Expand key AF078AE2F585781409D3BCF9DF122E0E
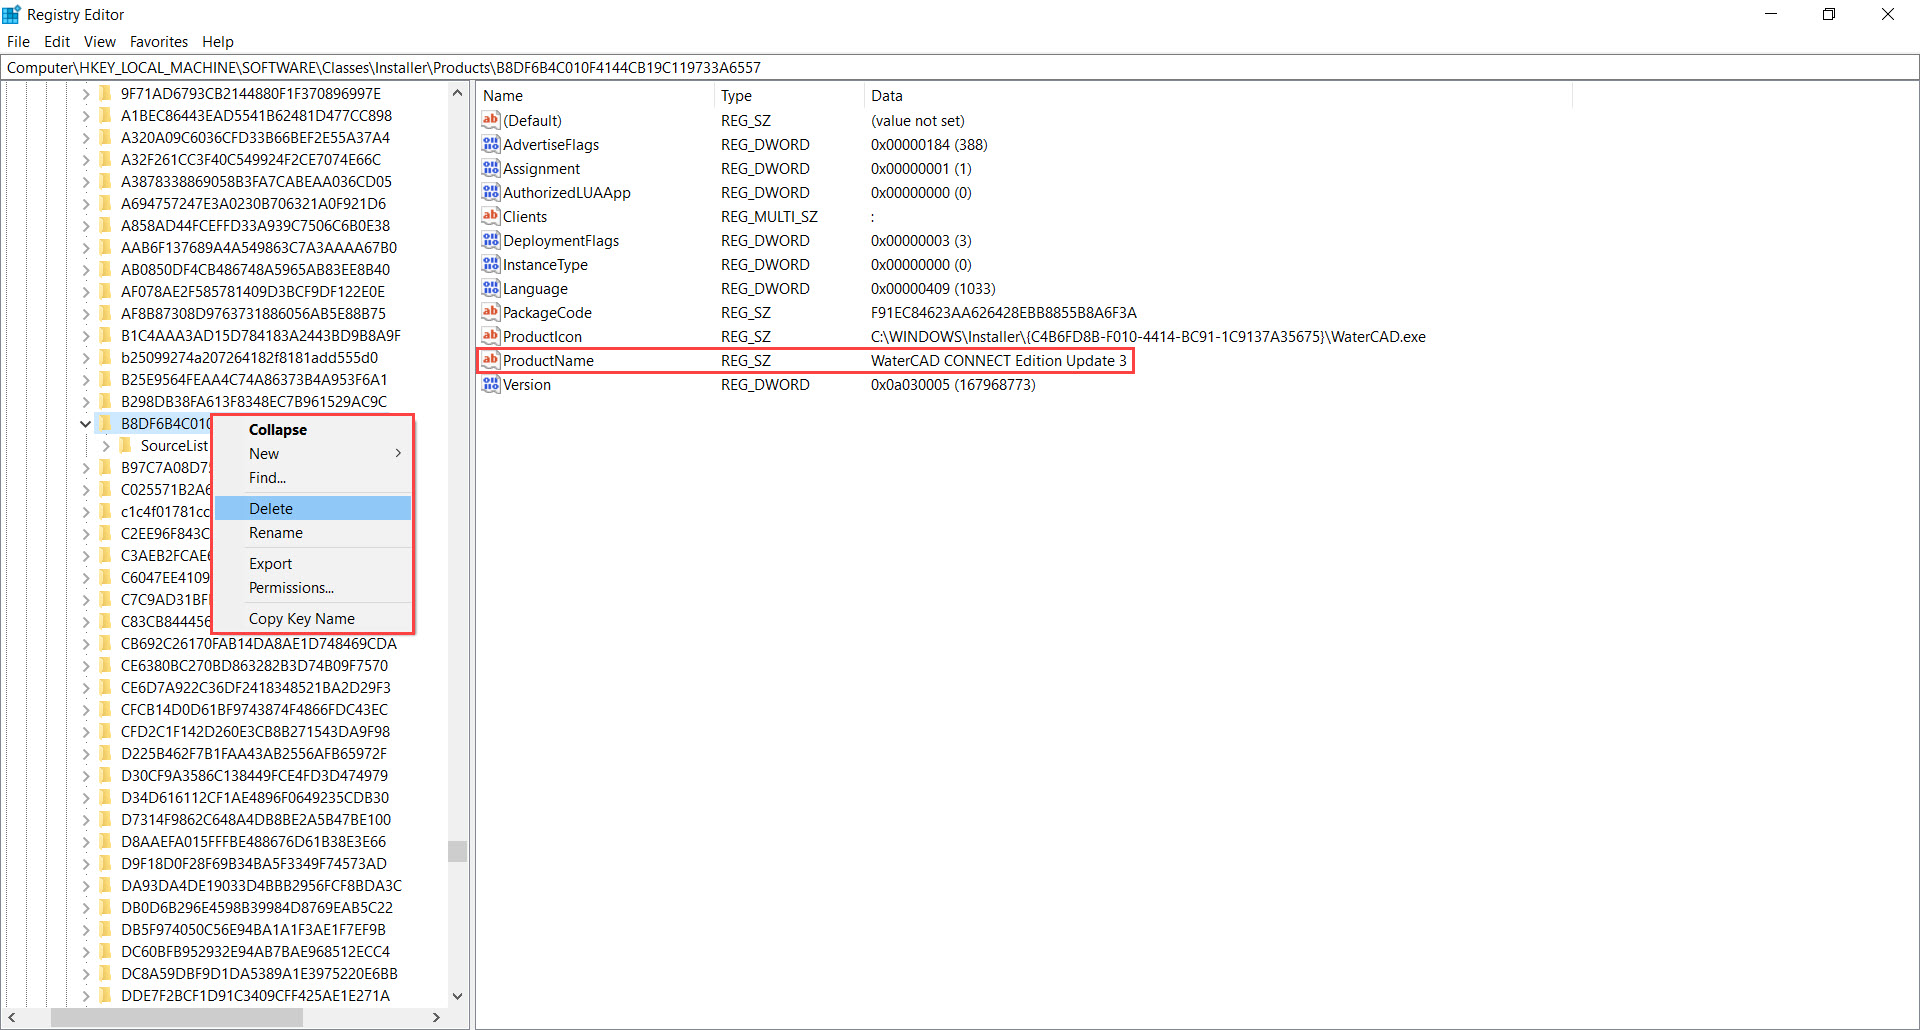The height and width of the screenshot is (1030, 1920). point(86,292)
